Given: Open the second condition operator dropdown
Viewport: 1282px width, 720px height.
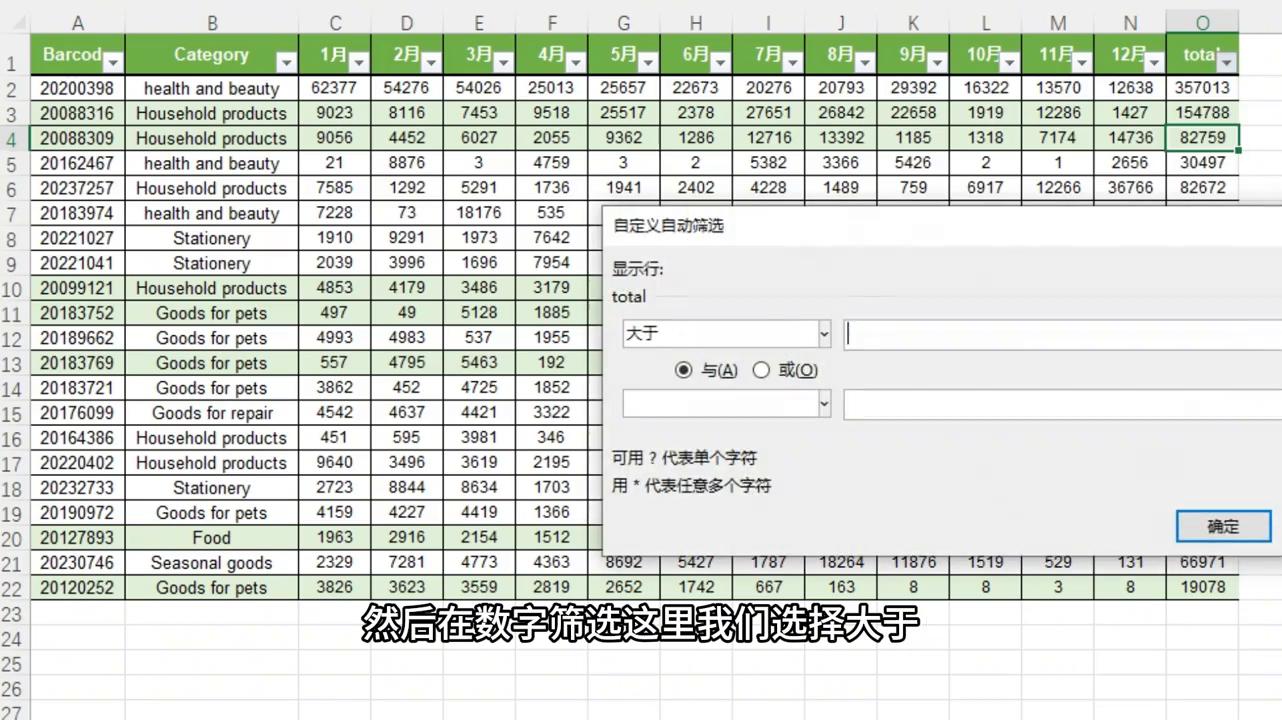Looking at the screenshot, I should (x=822, y=403).
